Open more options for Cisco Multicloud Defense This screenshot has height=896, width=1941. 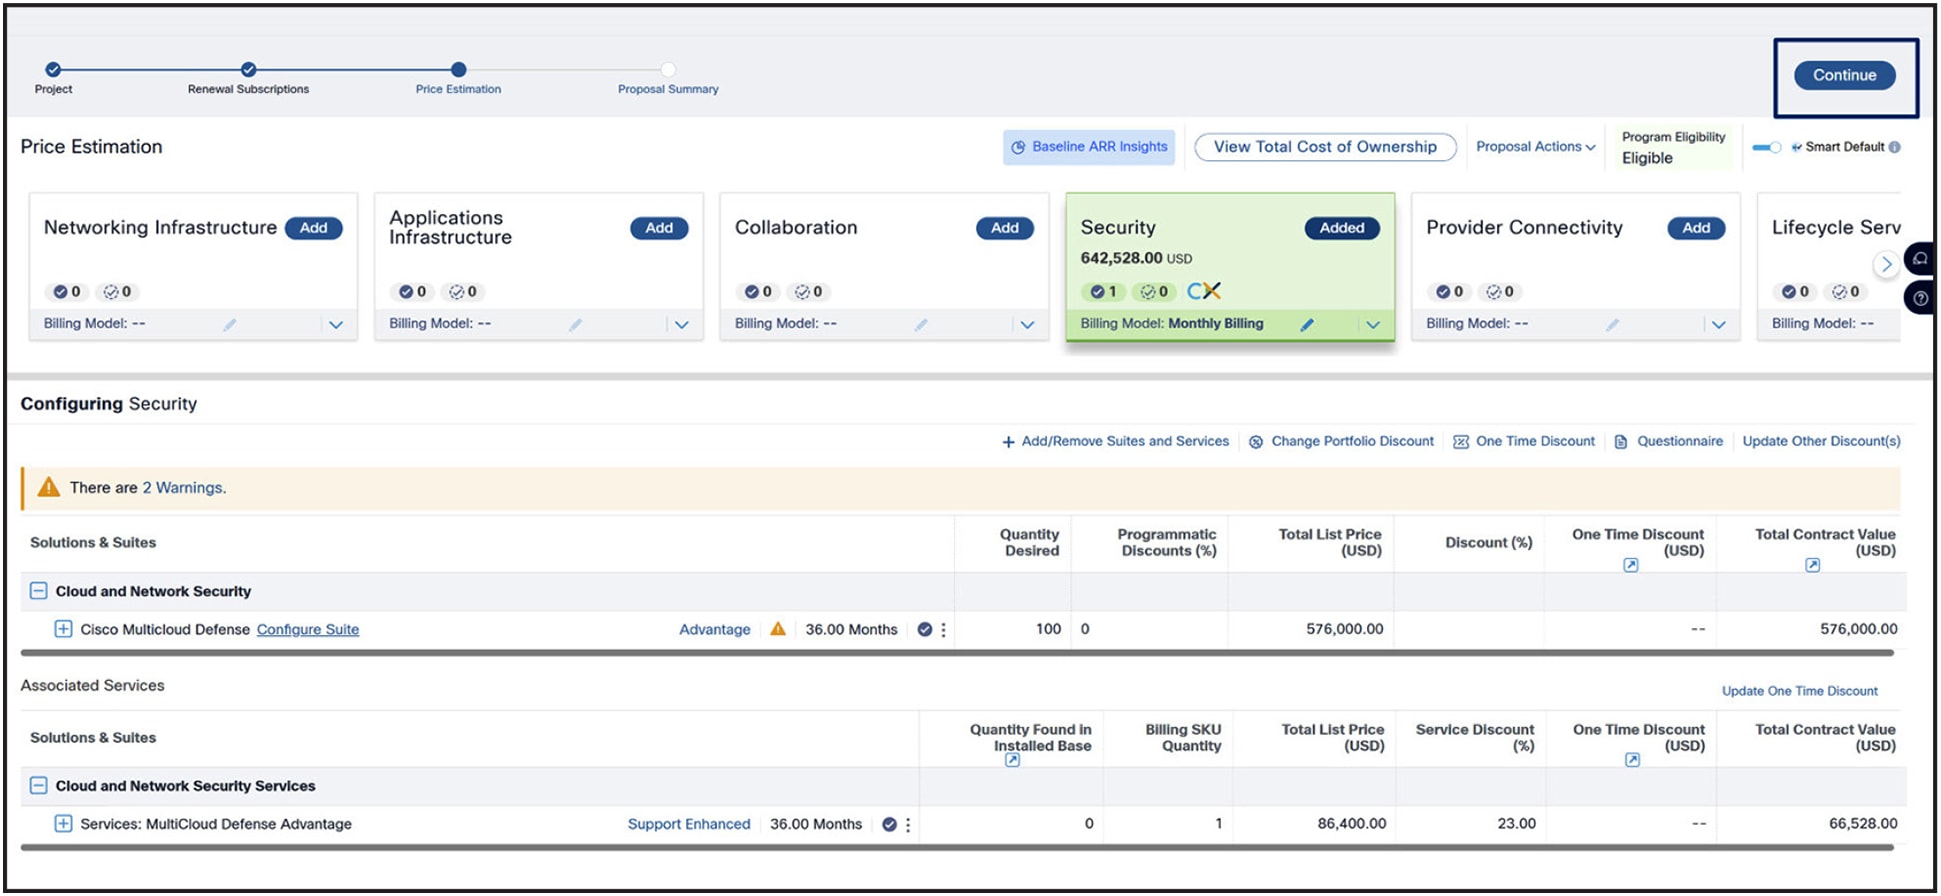[x=943, y=630]
